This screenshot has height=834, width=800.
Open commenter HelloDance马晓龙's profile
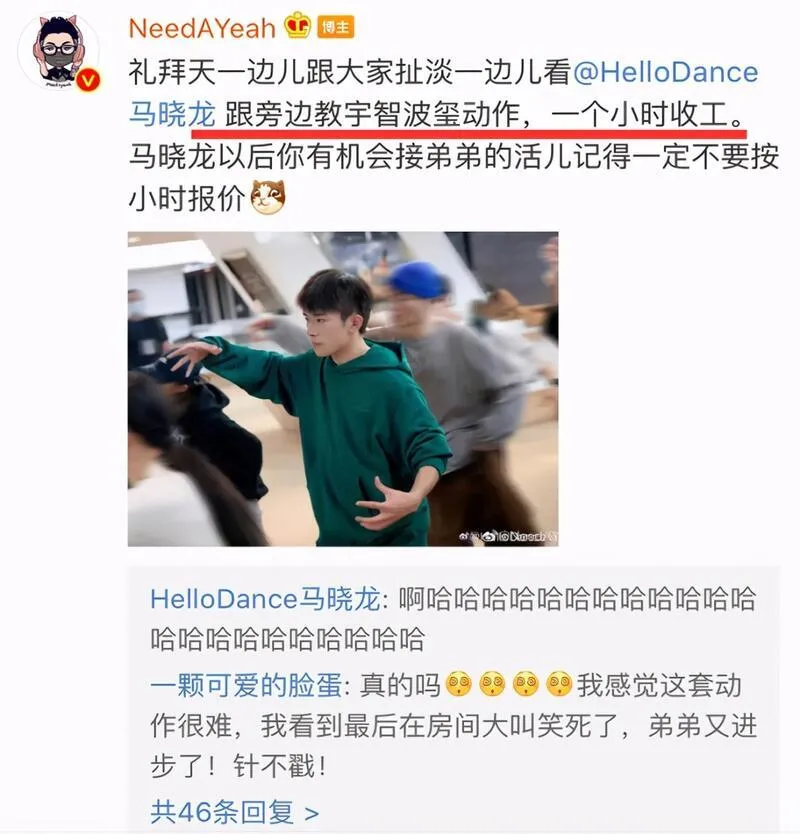pos(265,599)
